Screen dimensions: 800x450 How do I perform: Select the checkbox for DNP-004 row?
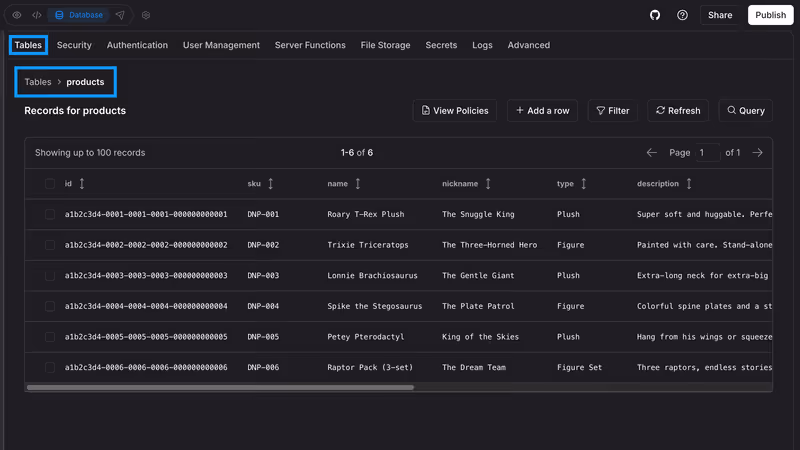49,306
